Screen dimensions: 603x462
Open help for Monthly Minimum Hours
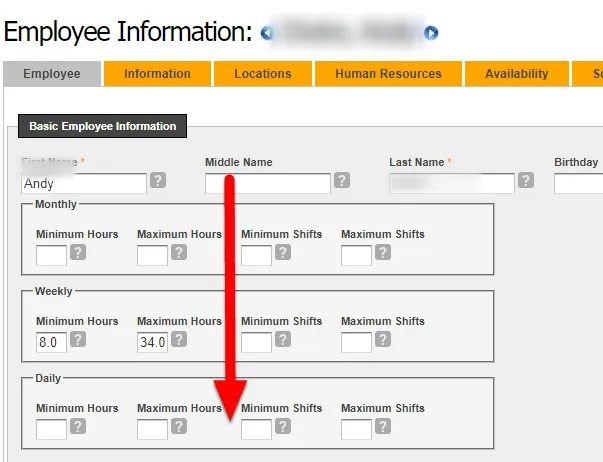click(x=78, y=252)
